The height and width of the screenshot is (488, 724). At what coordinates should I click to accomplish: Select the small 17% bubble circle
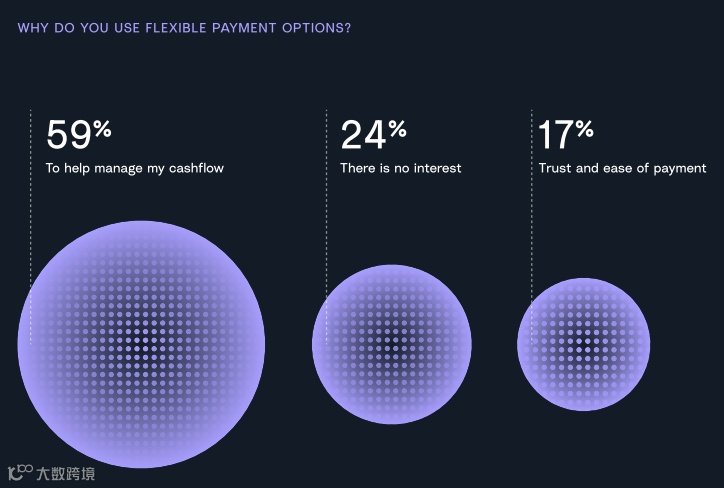pyautogui.click(x=583, y=344)
